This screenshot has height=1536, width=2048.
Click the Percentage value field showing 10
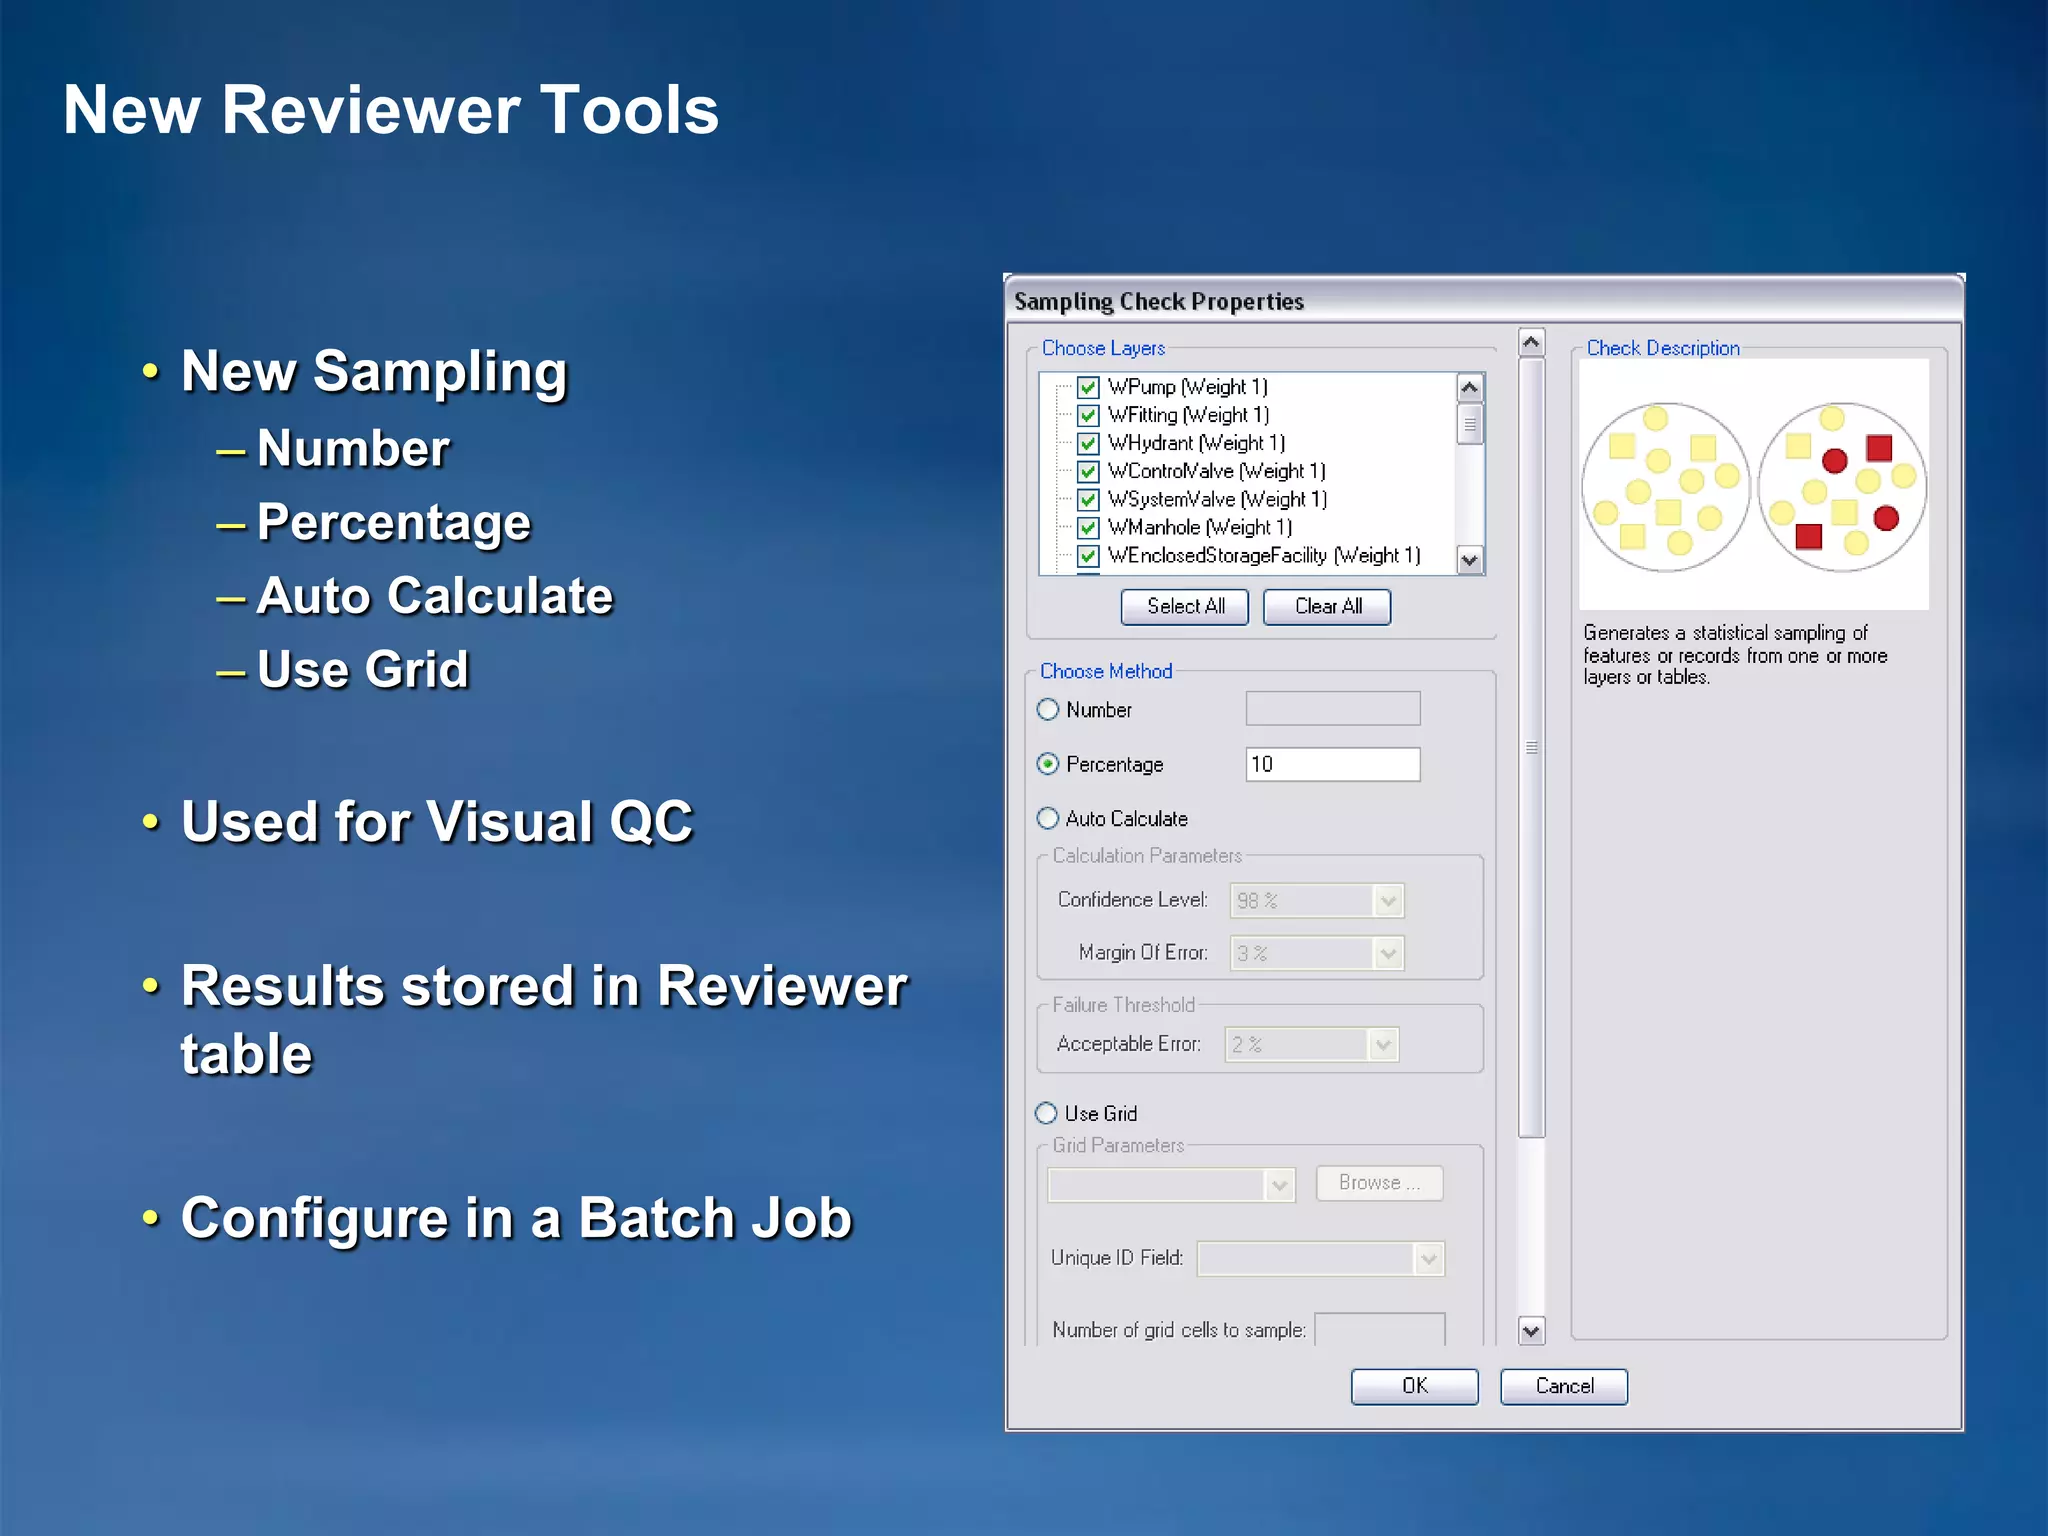(x=1333, y=764)
